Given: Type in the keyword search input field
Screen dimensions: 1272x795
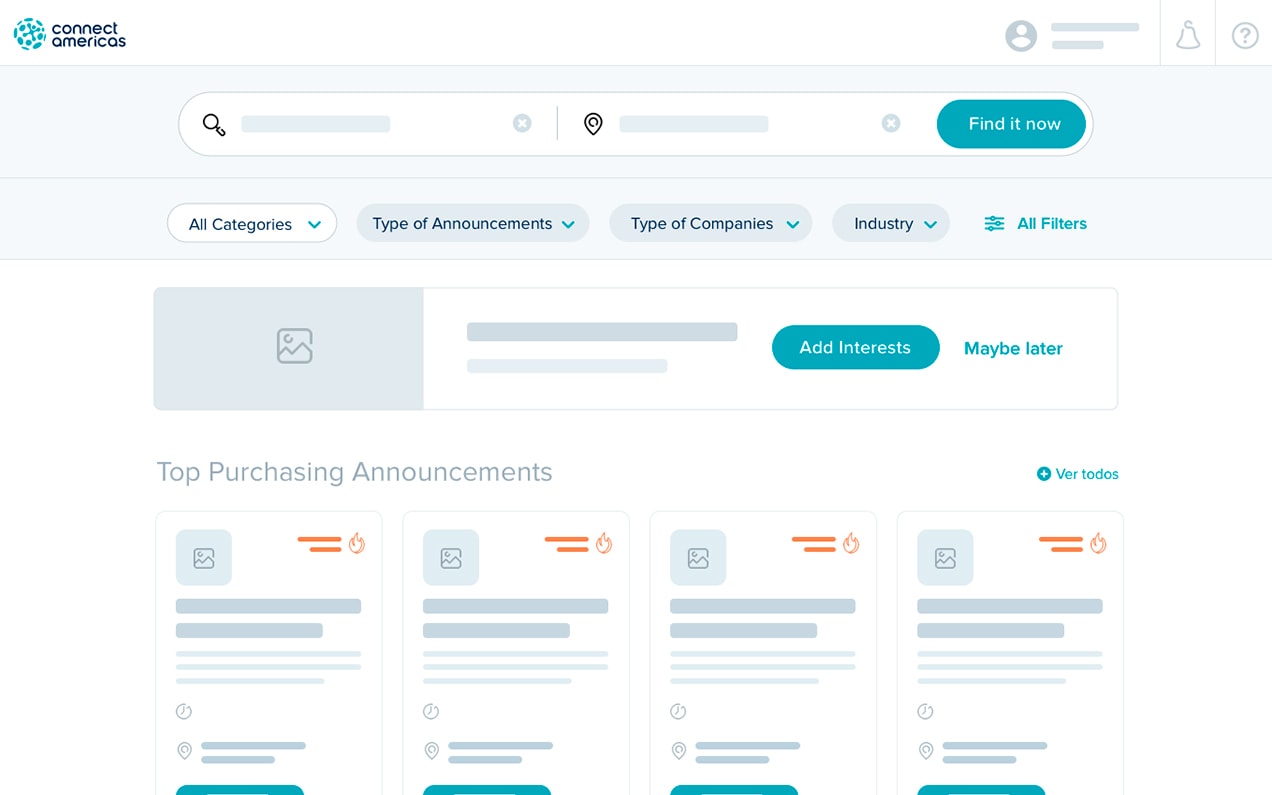Looking at the screenshot, I should pyautogui.click(x=370, y=124).
